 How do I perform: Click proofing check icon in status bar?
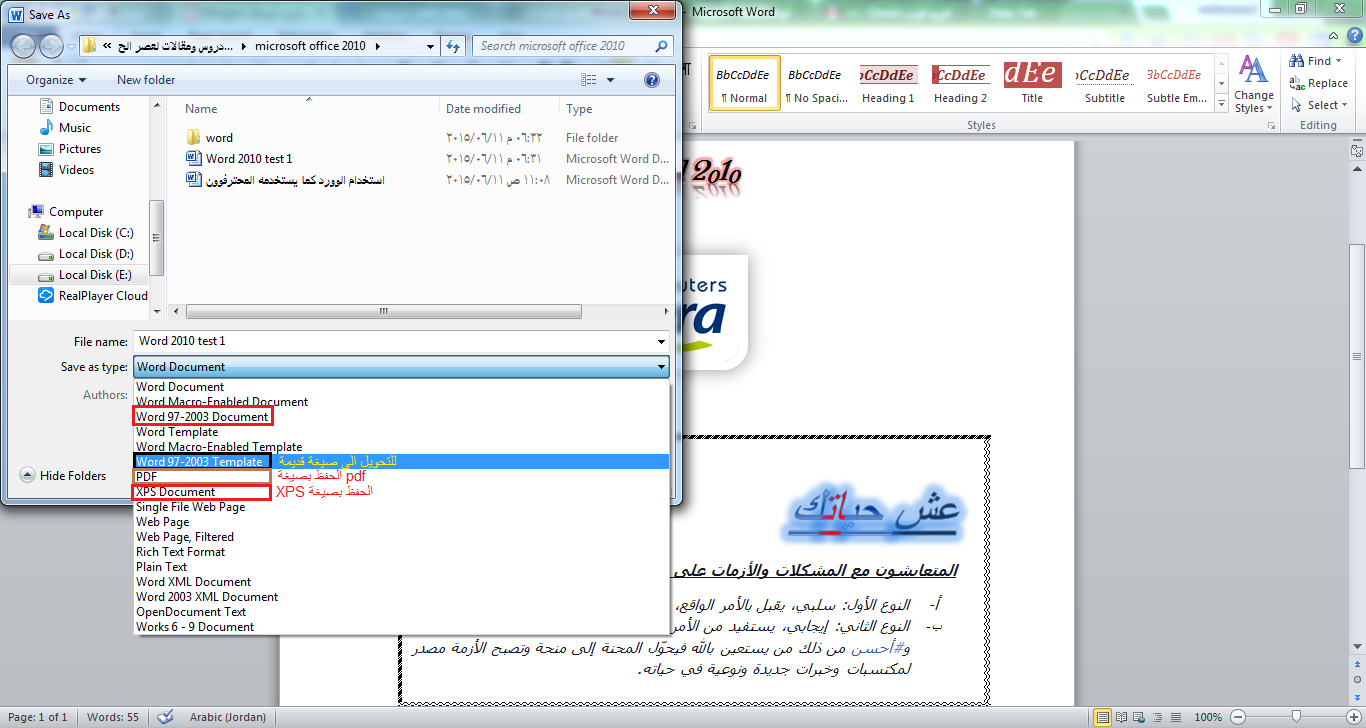(x=166, y=717)
